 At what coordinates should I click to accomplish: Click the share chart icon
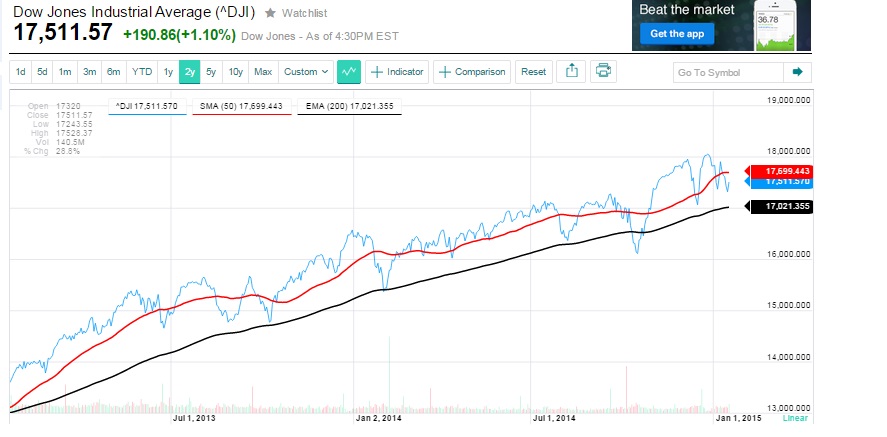pos(572,72)
